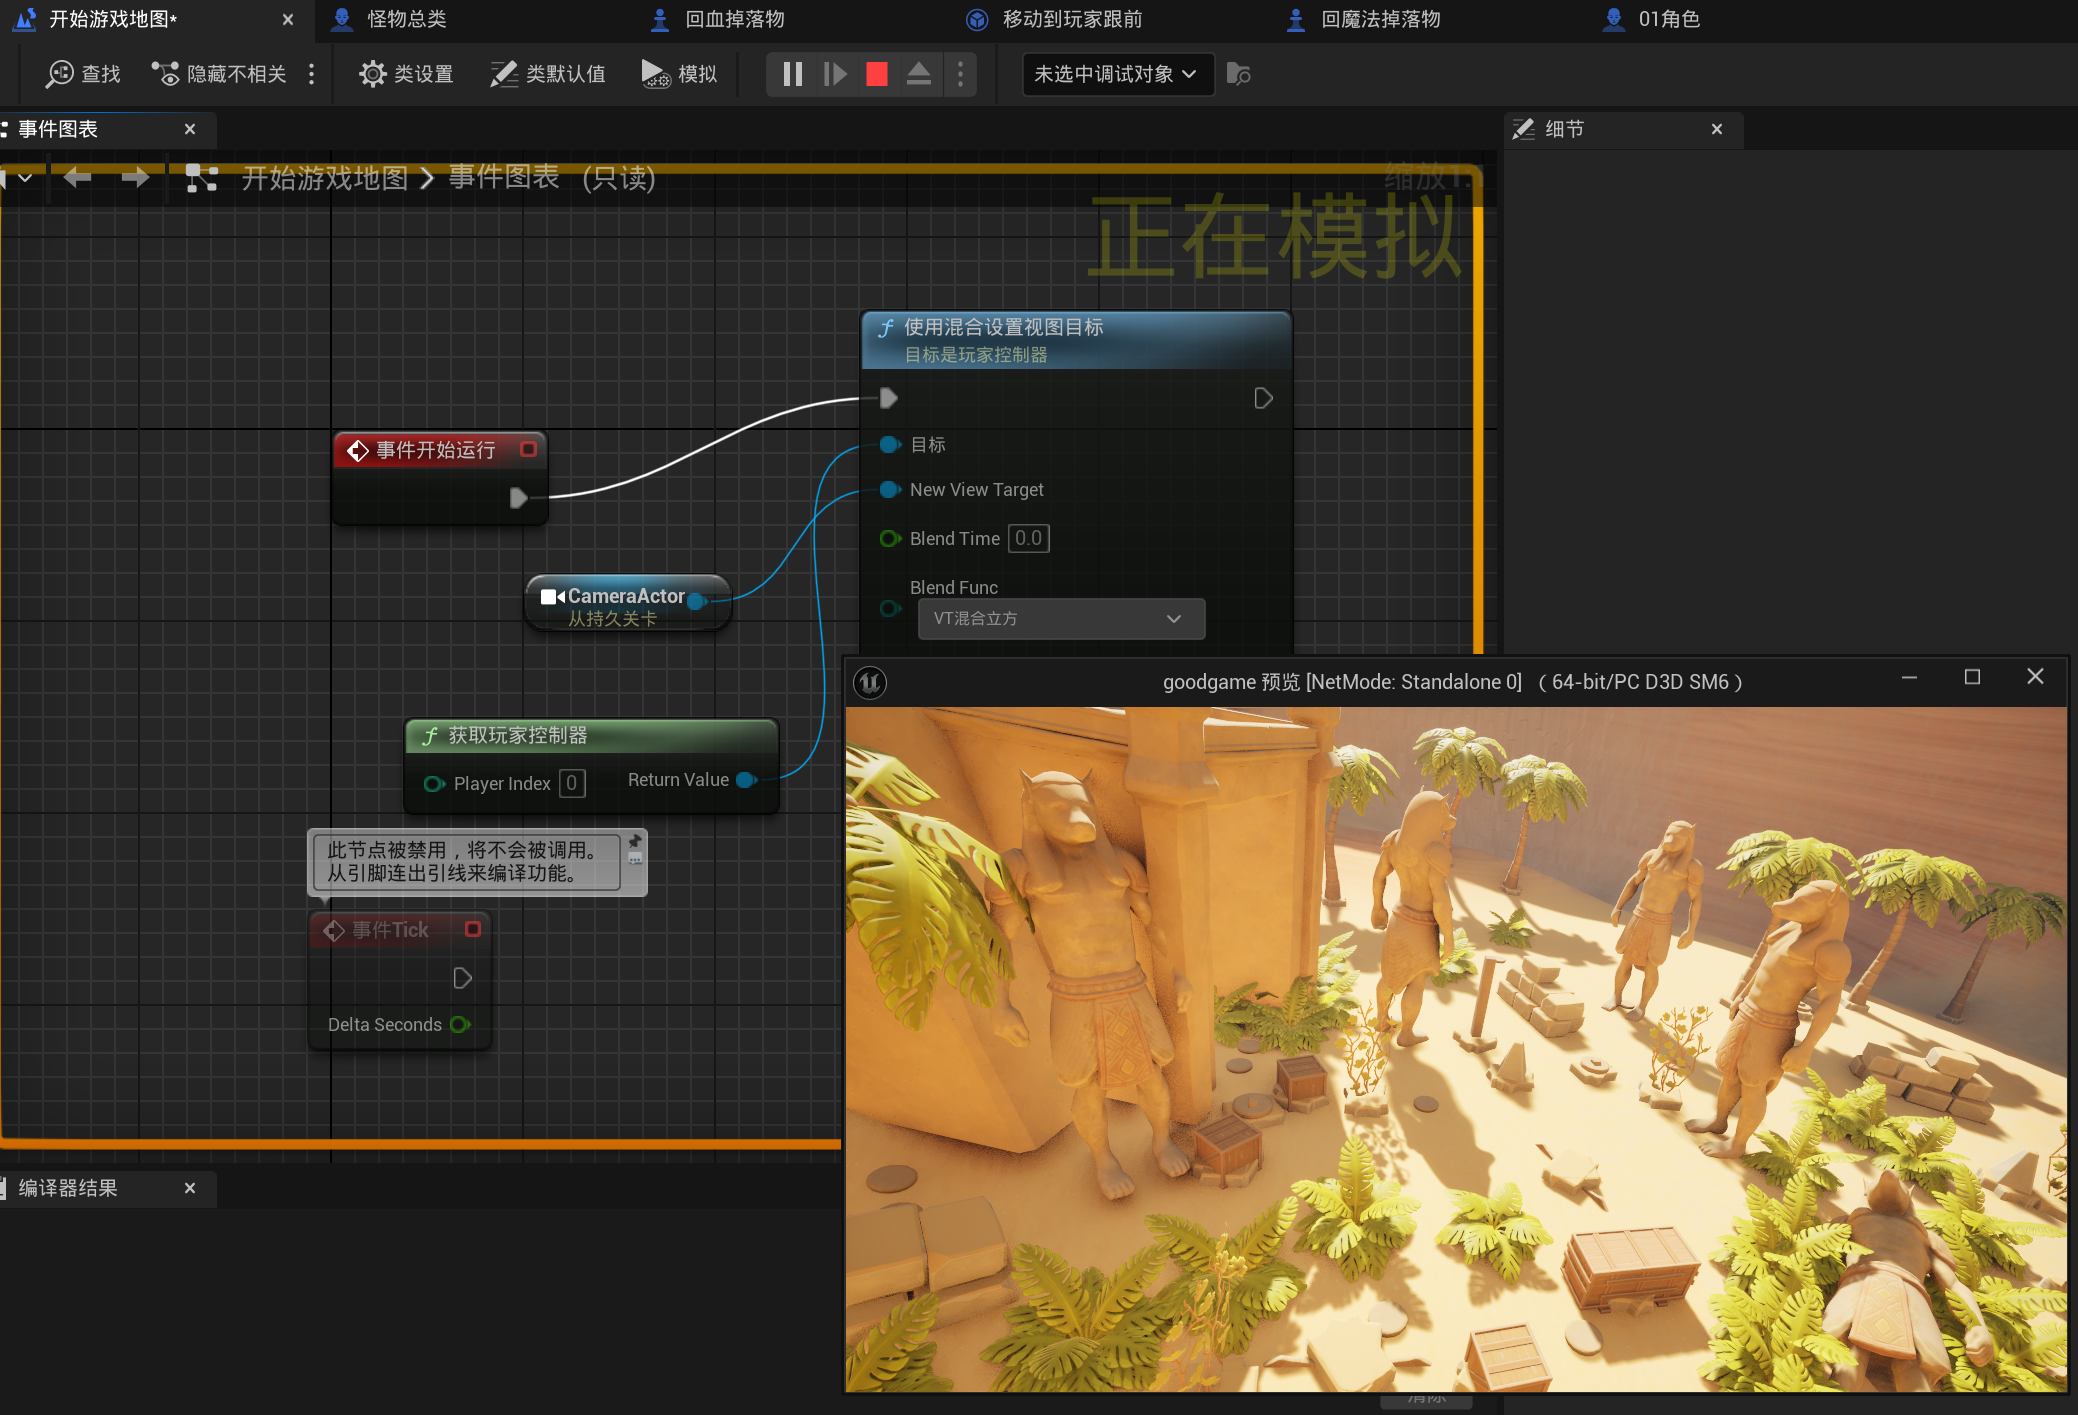Toggle the pin on the disabled-node comment bubble
Screen dimensions: 2078x1415
(635, 842)
